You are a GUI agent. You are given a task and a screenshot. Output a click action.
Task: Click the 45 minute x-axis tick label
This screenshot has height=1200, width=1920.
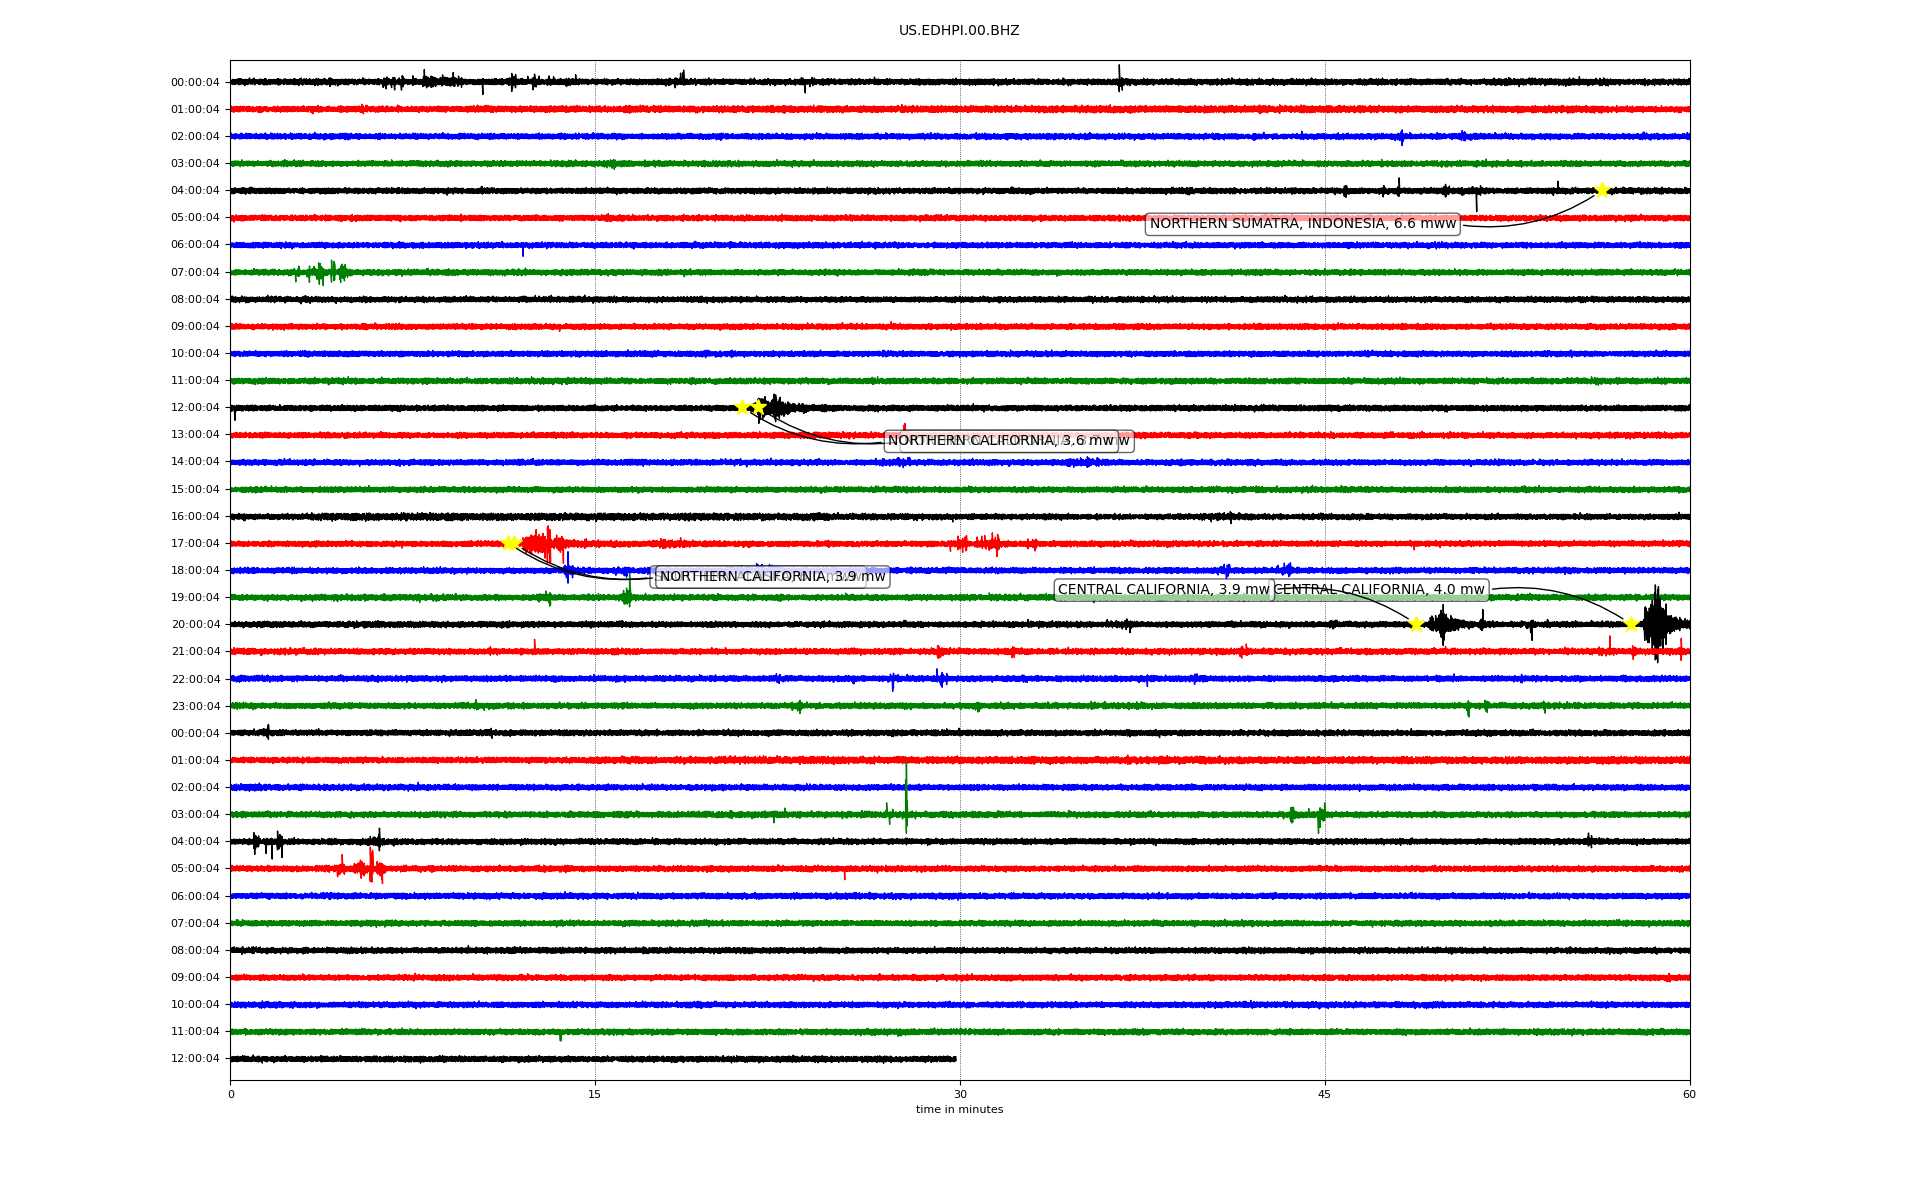pos(1325,1094)
